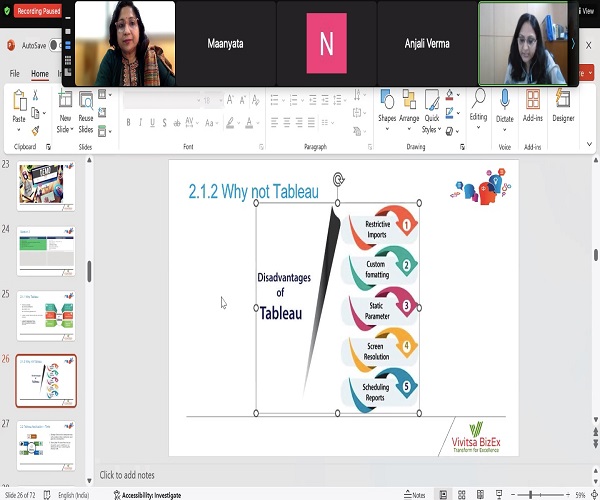Screen dimensions: 600x500
Task: Clear all formatting icon
Action: pyautogui.click(x=256, y=100)
